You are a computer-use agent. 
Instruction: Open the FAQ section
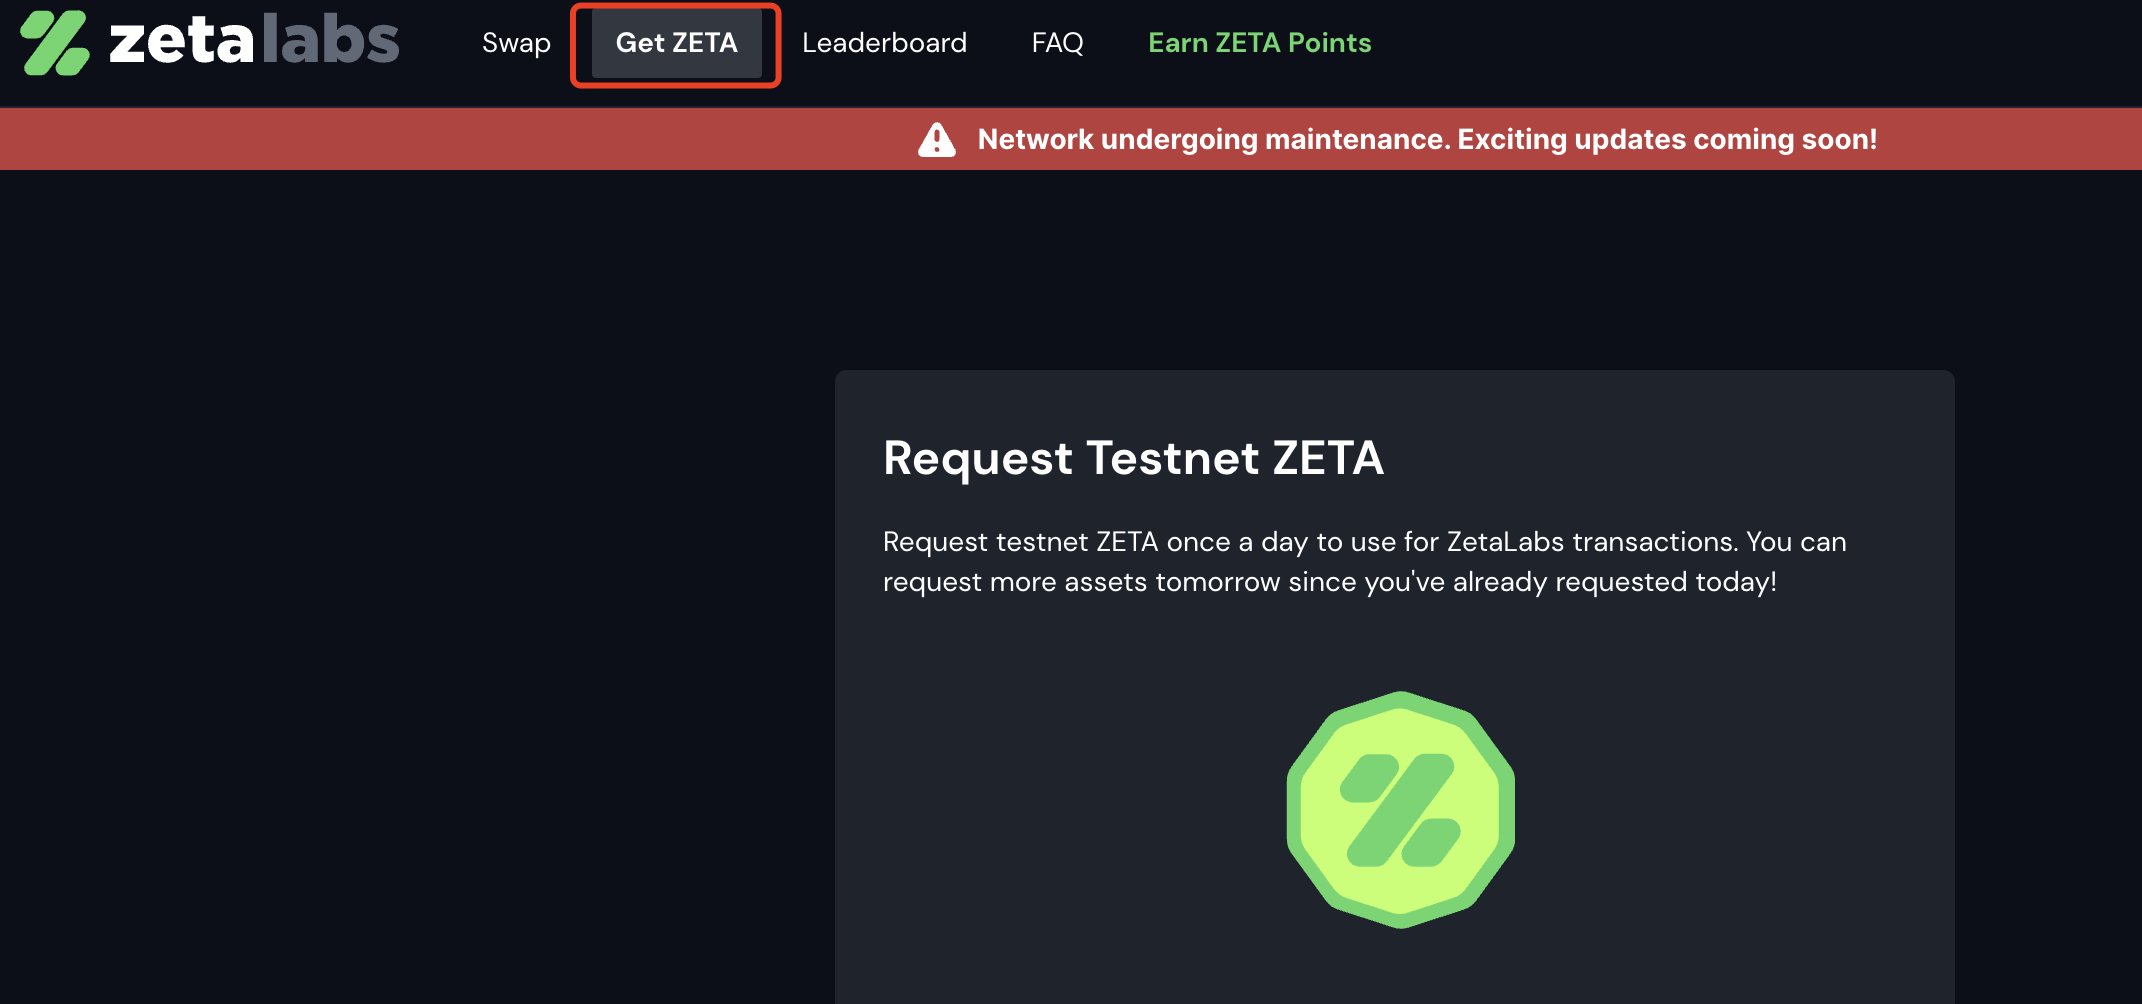1057,43
